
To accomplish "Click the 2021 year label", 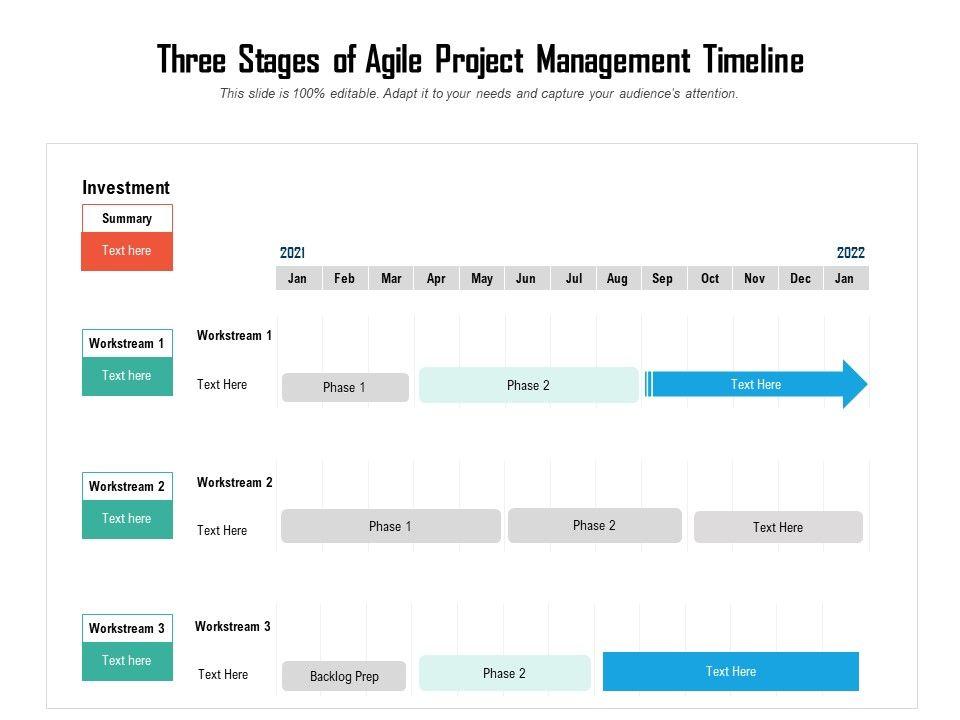I will (292, 253).
